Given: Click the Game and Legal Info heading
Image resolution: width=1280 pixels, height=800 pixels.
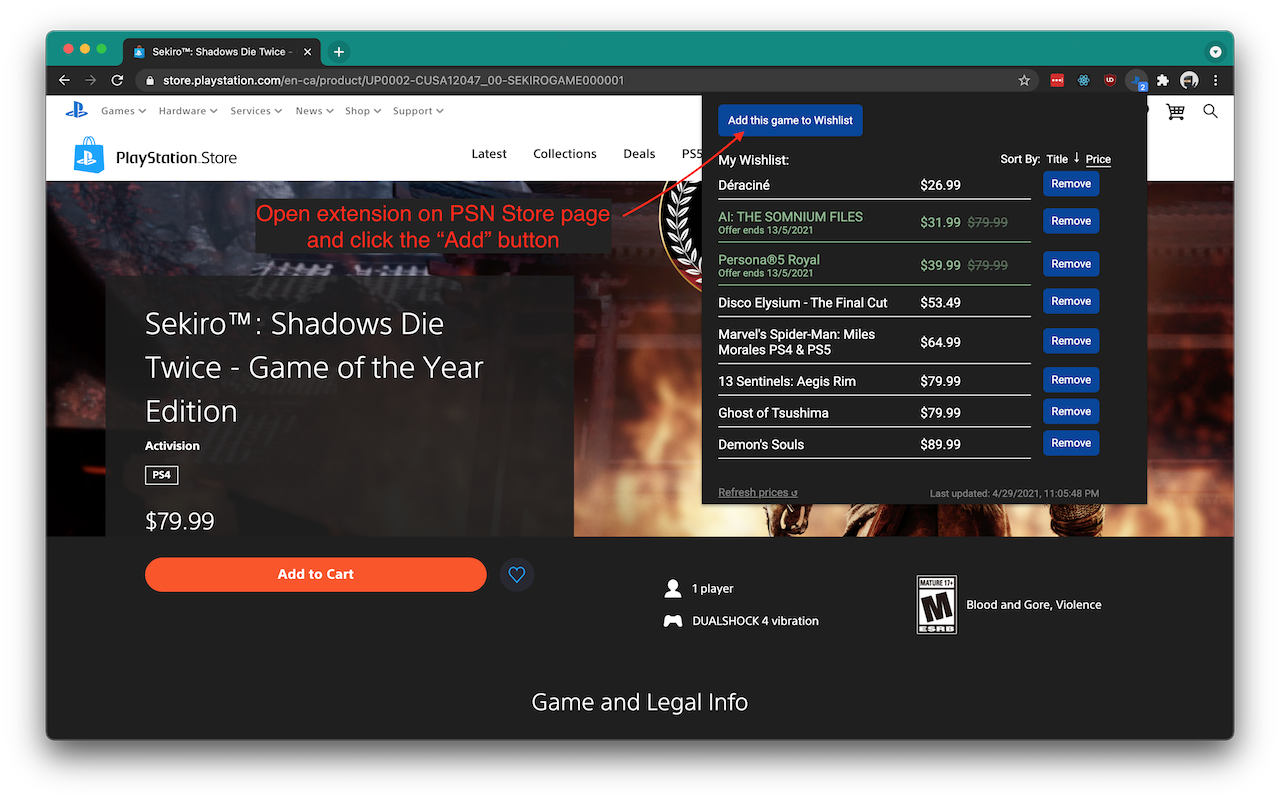Looking at the screenshot, I should coord(640,702).
